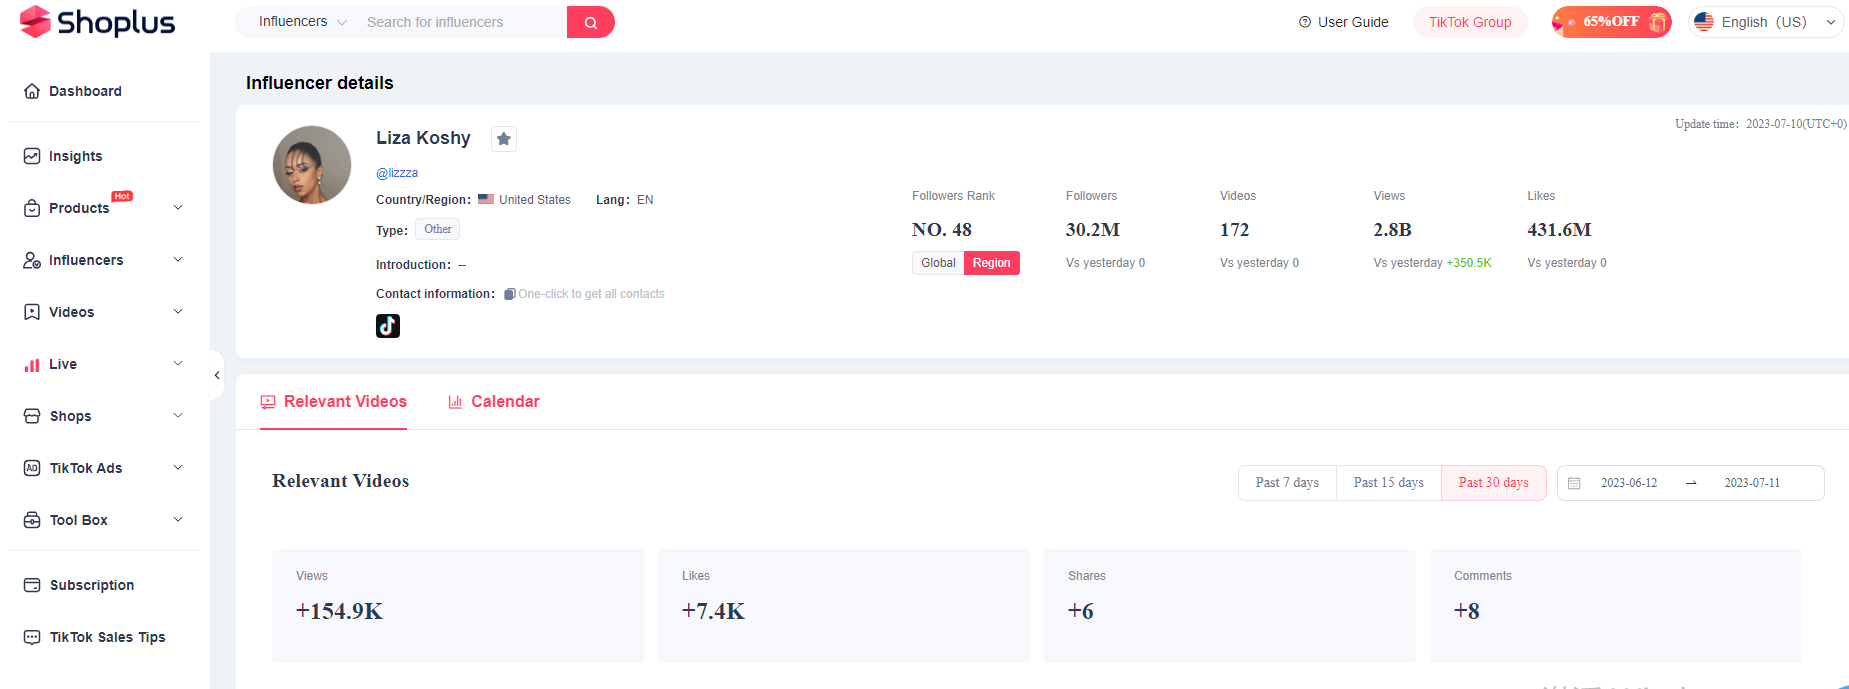1849x689 pixels.
Task: Open the Calendar tab
Action: [494, 402]
